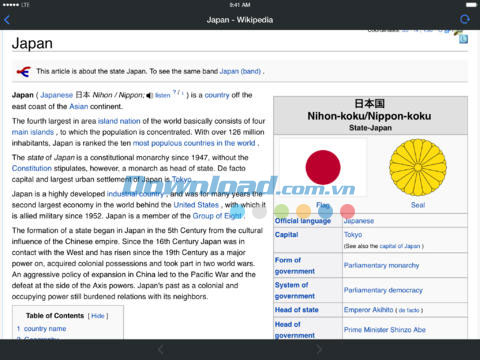Open the imperial seal chrysanthemum image
Image resolution: width=480 pixels, height=360 pixels.
point(418,167)
